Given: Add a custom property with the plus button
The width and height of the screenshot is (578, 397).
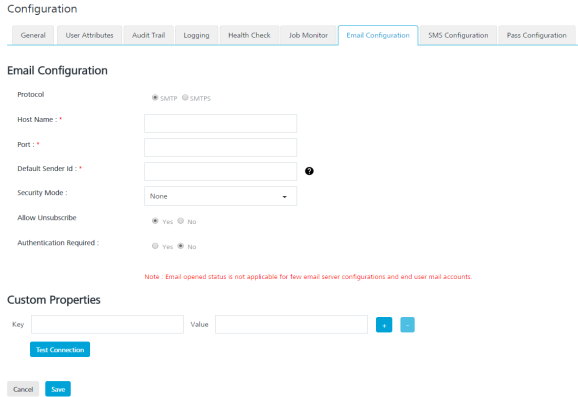Looking at the screenshot, I should 384,325.
